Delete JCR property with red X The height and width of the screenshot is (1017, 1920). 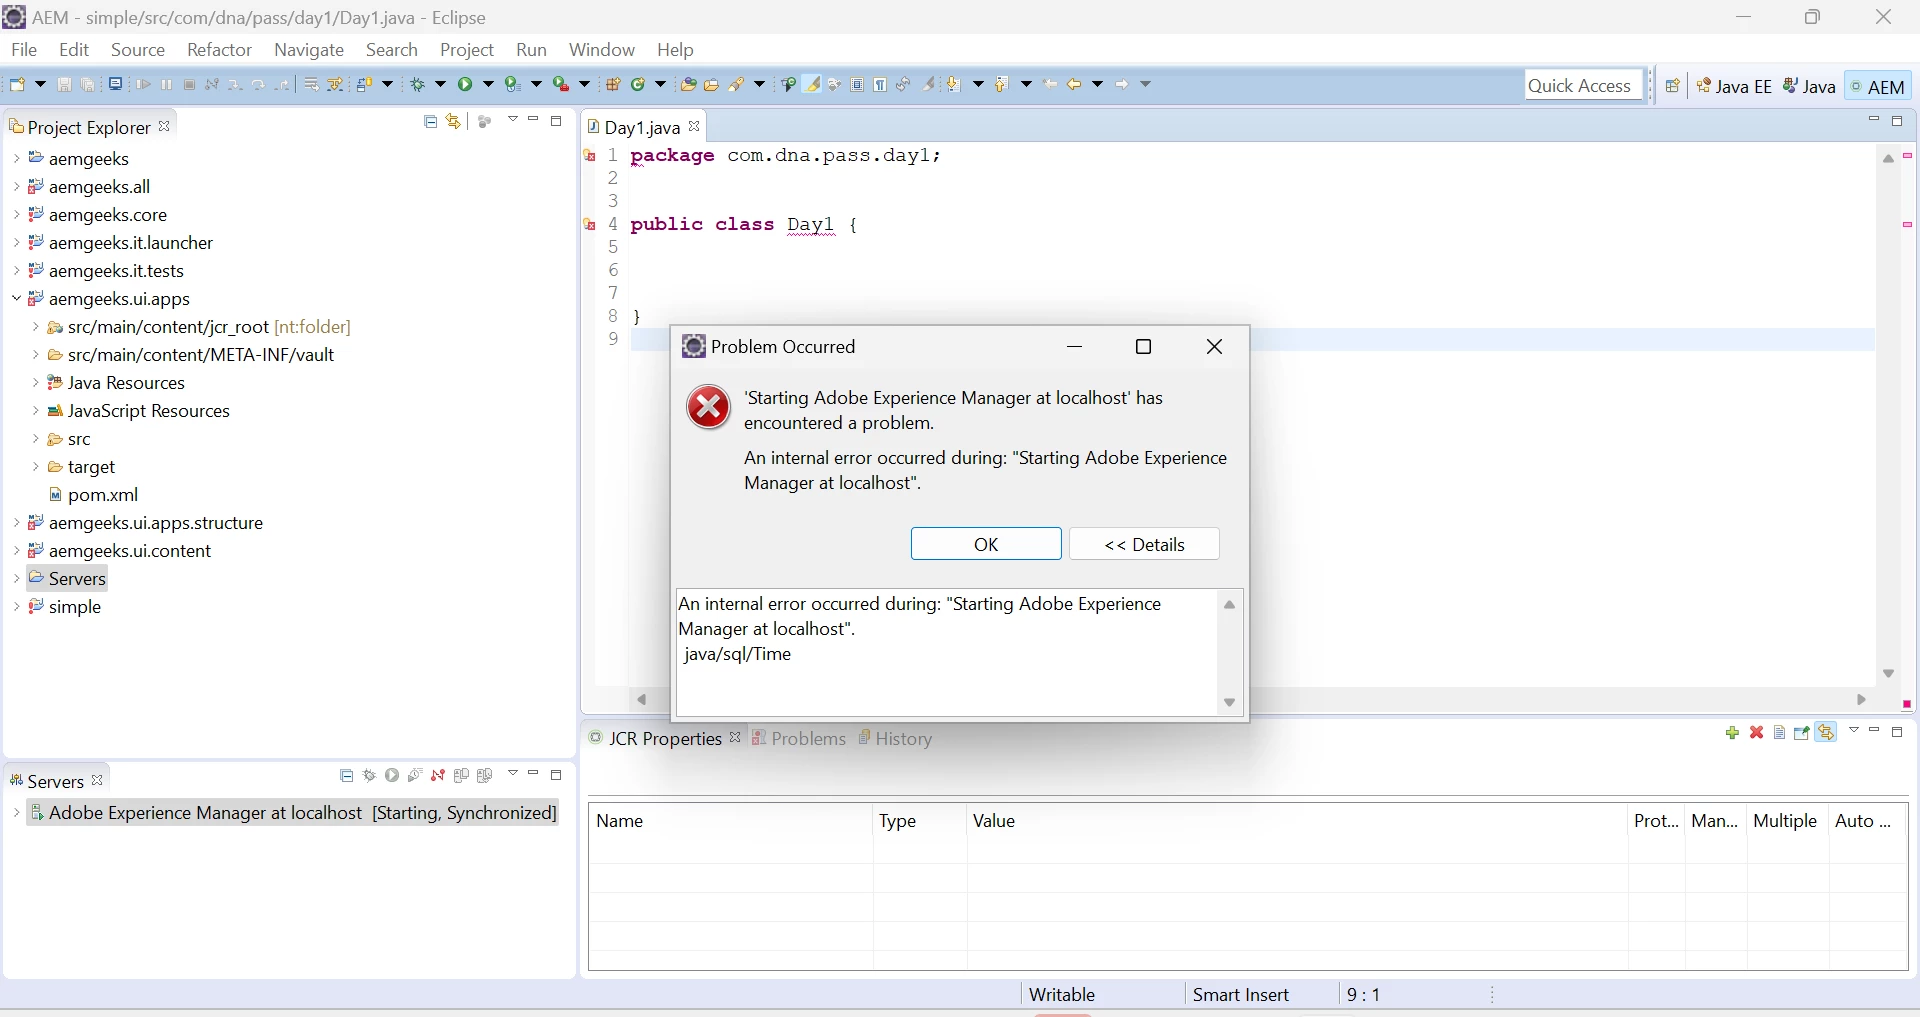pos(1756,733)
